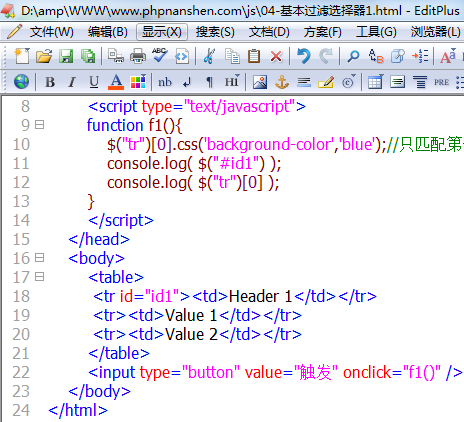Click the center alignment icon

pyautogui.click(x=420, y=82)
